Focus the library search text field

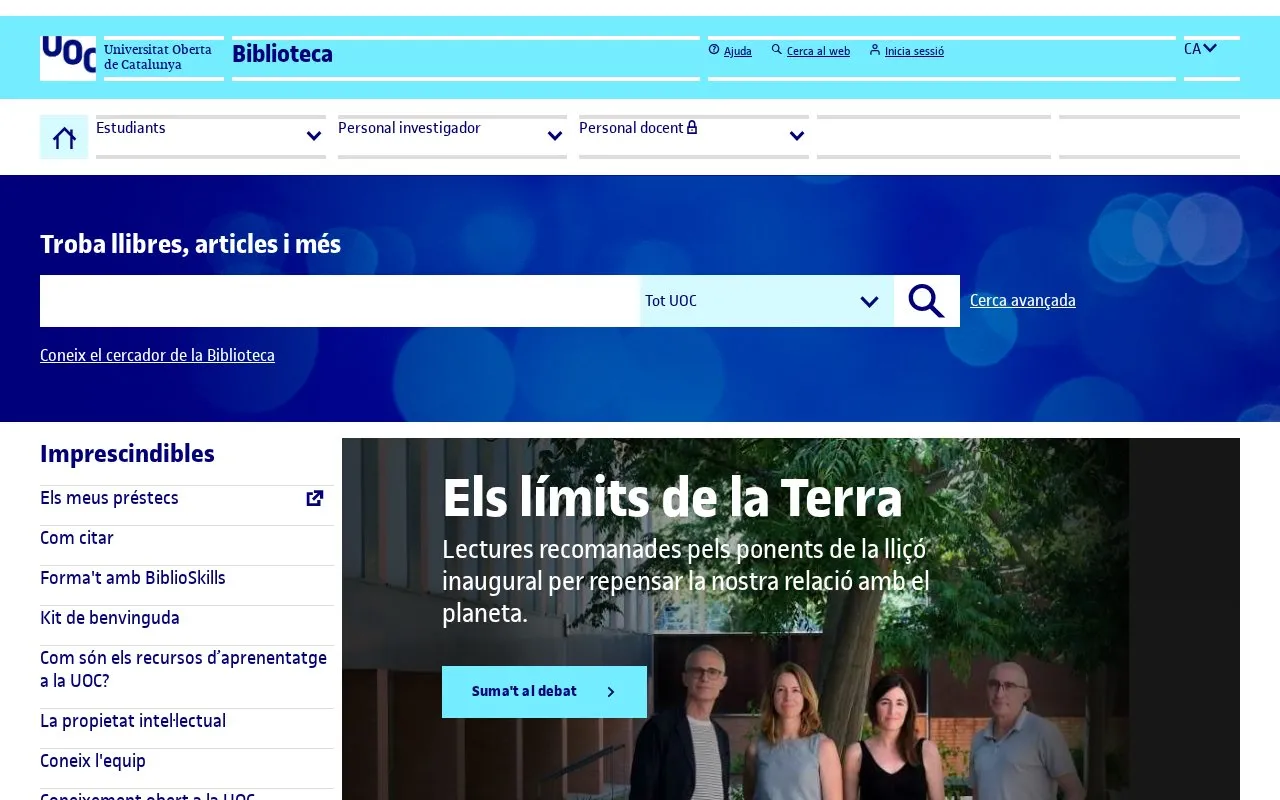click(x=340, y=301)
